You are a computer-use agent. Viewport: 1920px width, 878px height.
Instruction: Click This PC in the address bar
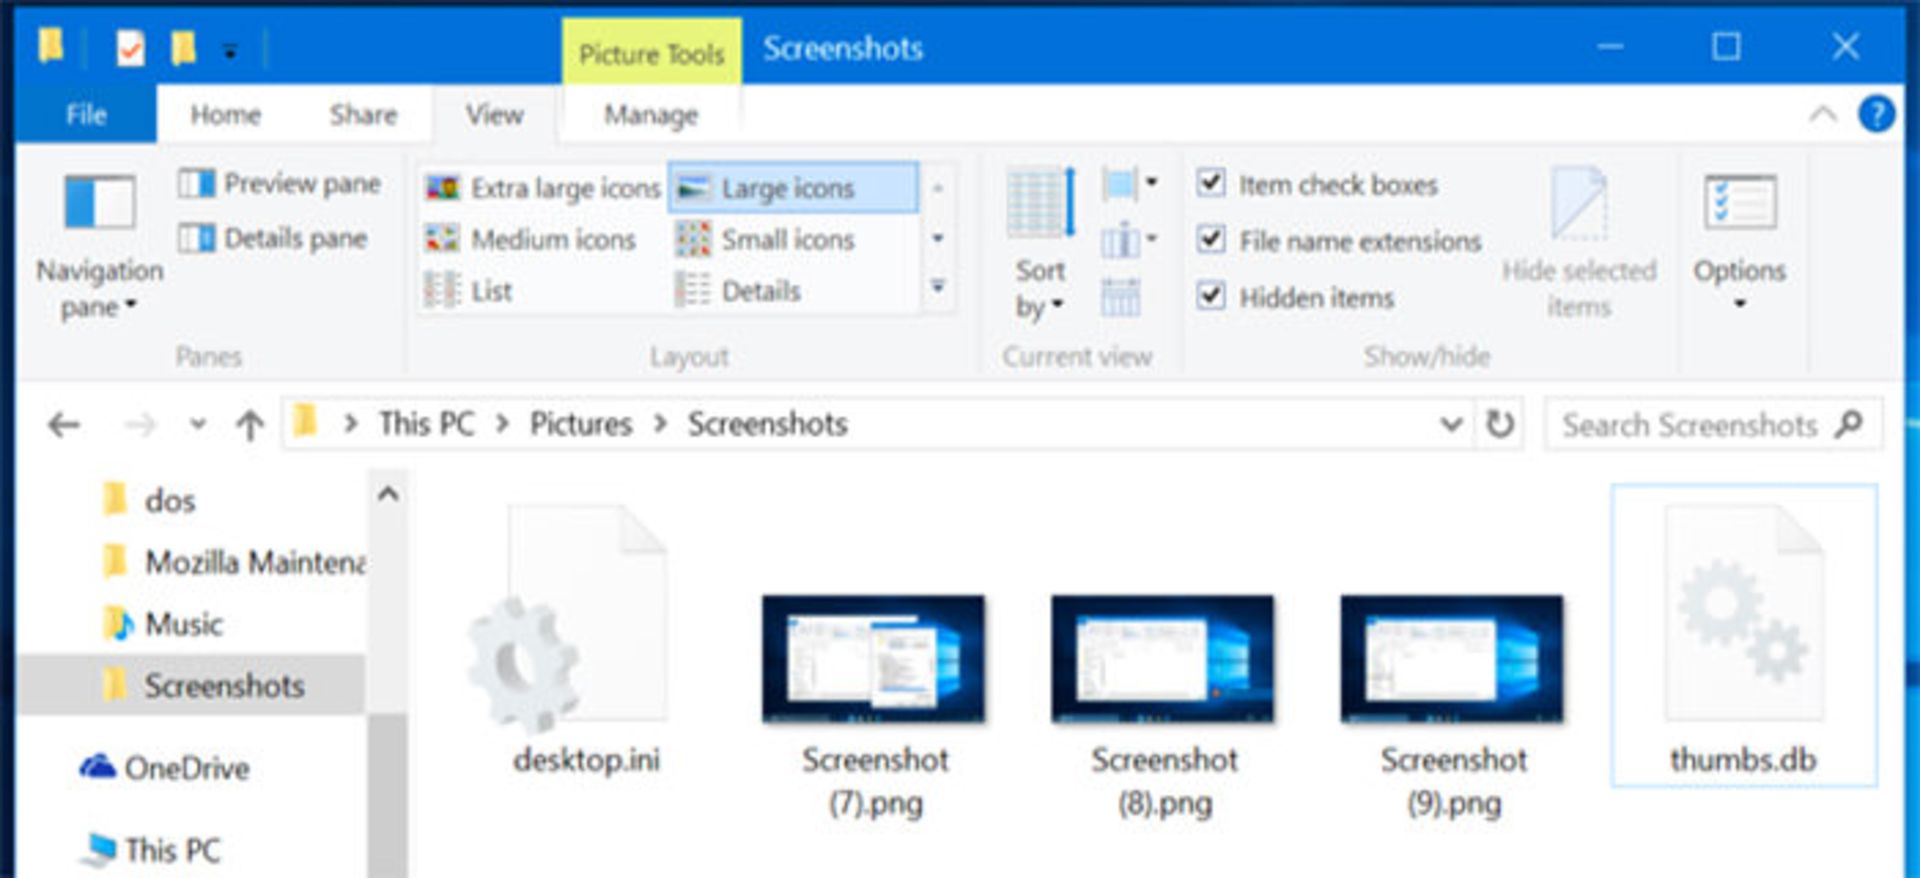click(426, 424)
